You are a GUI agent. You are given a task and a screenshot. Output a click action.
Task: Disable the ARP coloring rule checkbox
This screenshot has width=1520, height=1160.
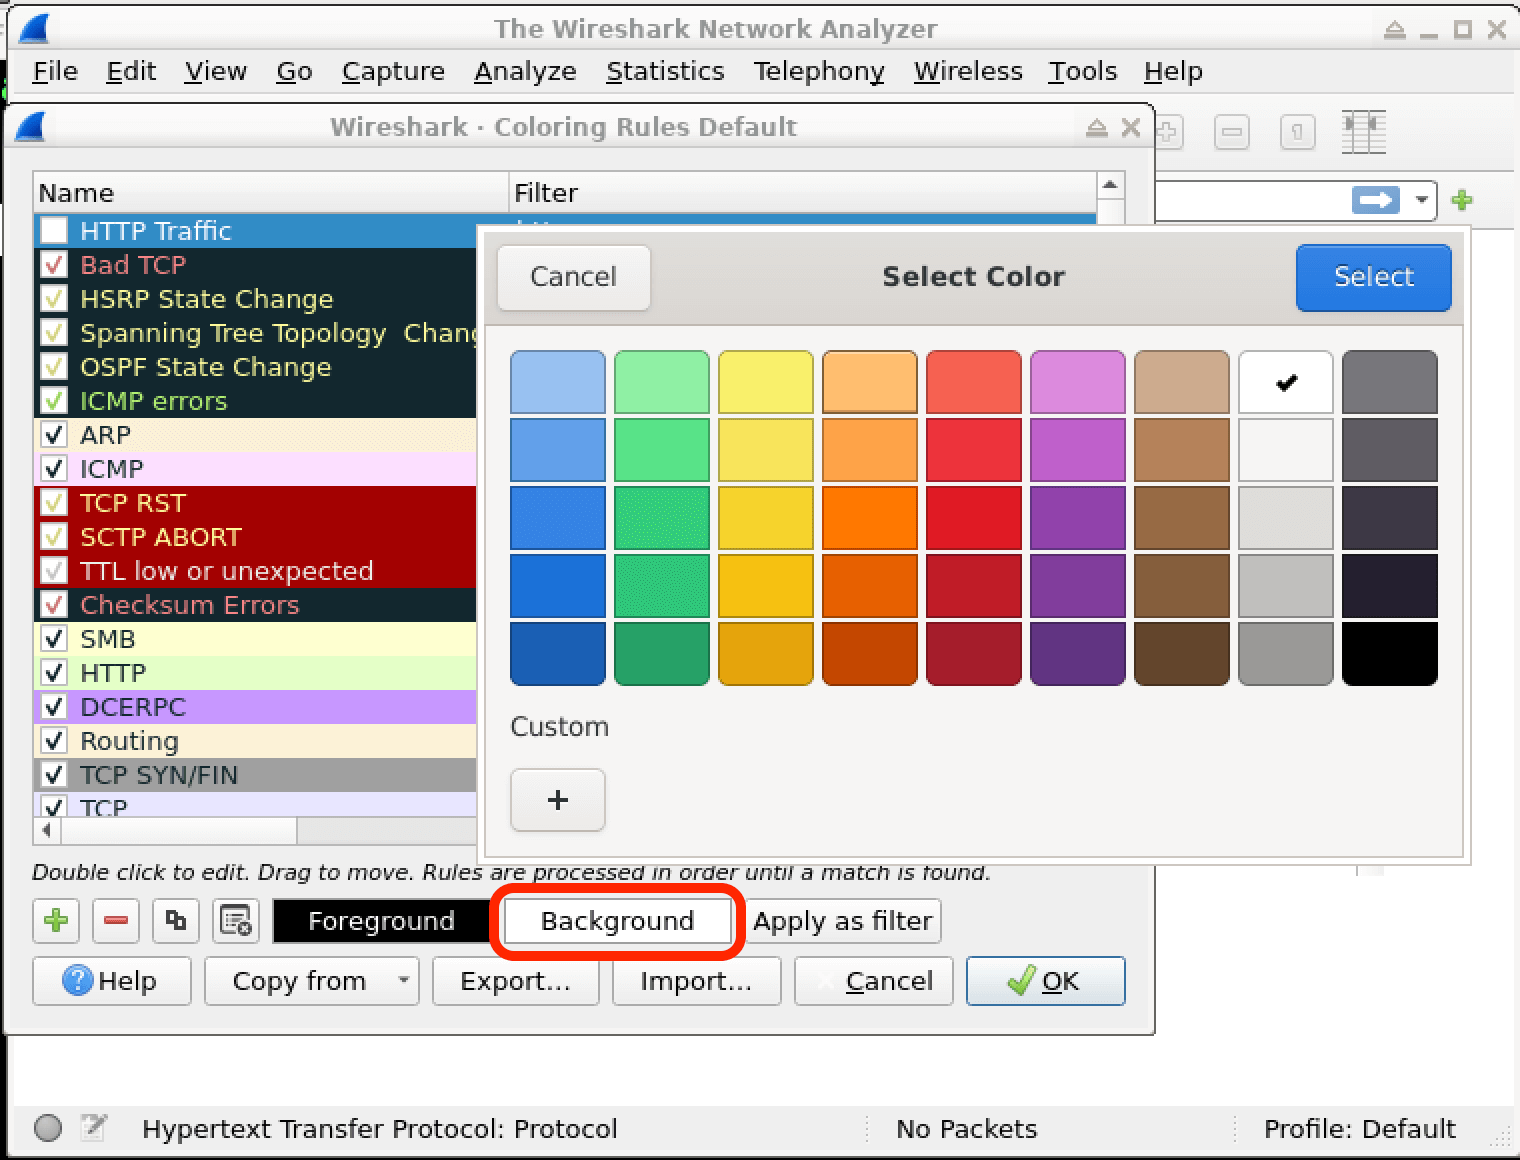click(54, 435)
